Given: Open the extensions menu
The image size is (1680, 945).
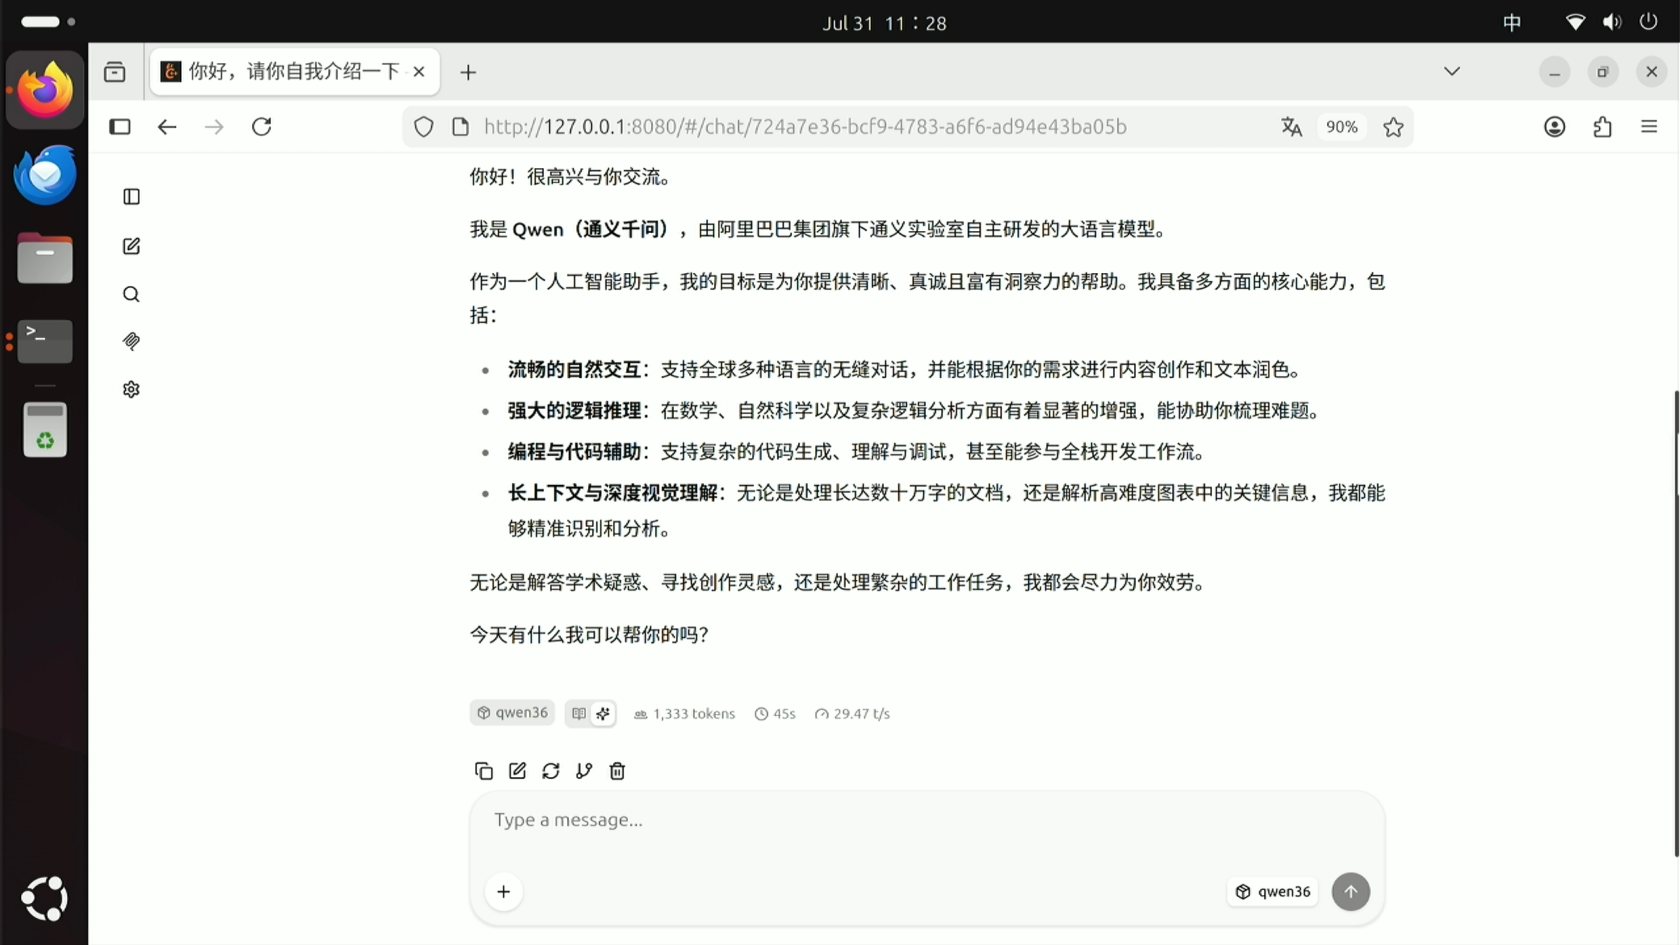Looking at the screenshot, I should pyautogui.click(x=1603, y=127).
